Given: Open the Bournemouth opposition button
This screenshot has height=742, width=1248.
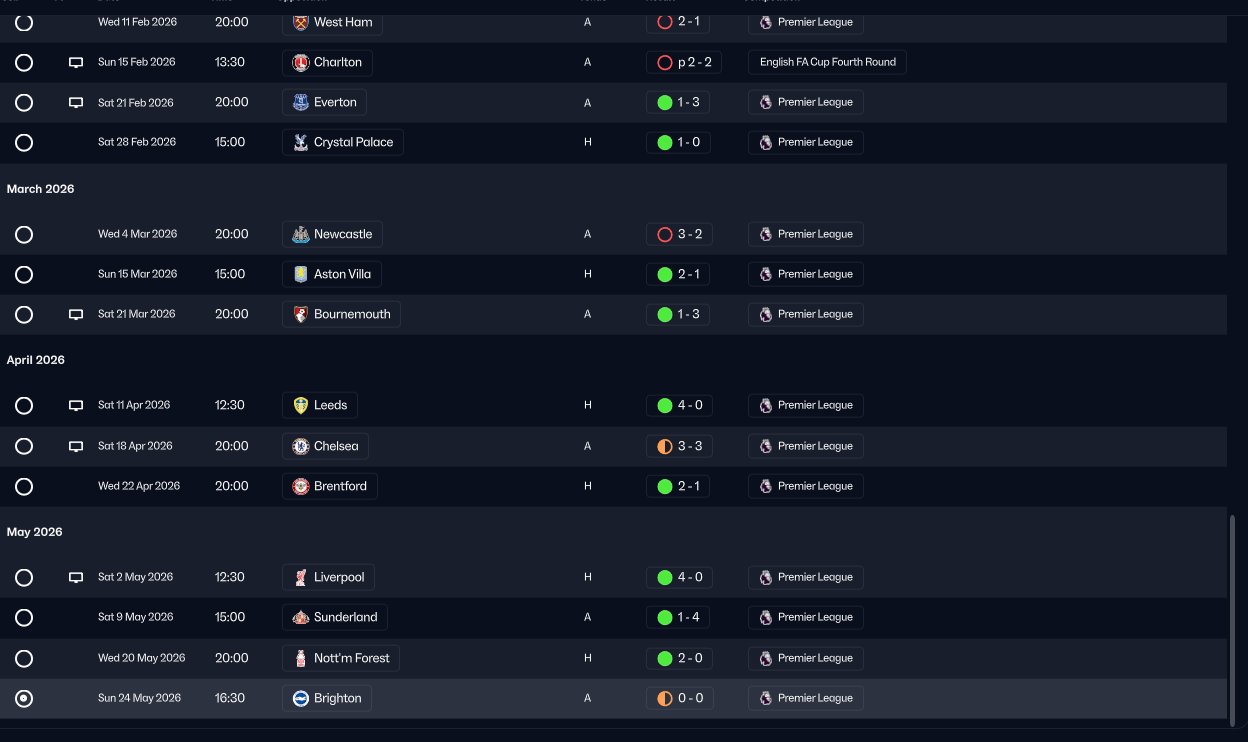Looking at the screenshot, I should tap(341, 314).
